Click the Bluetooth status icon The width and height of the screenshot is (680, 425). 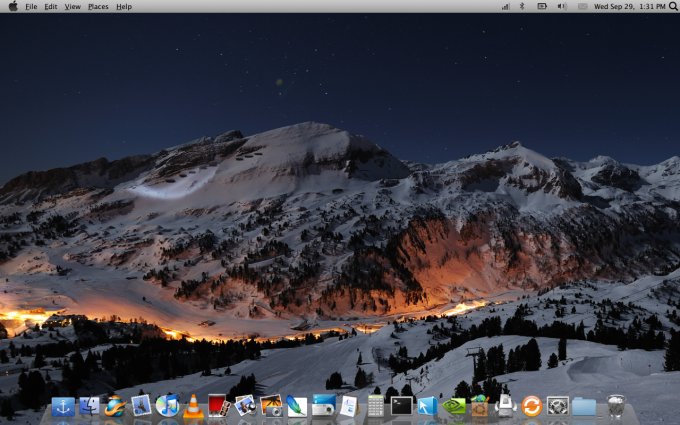522,7
